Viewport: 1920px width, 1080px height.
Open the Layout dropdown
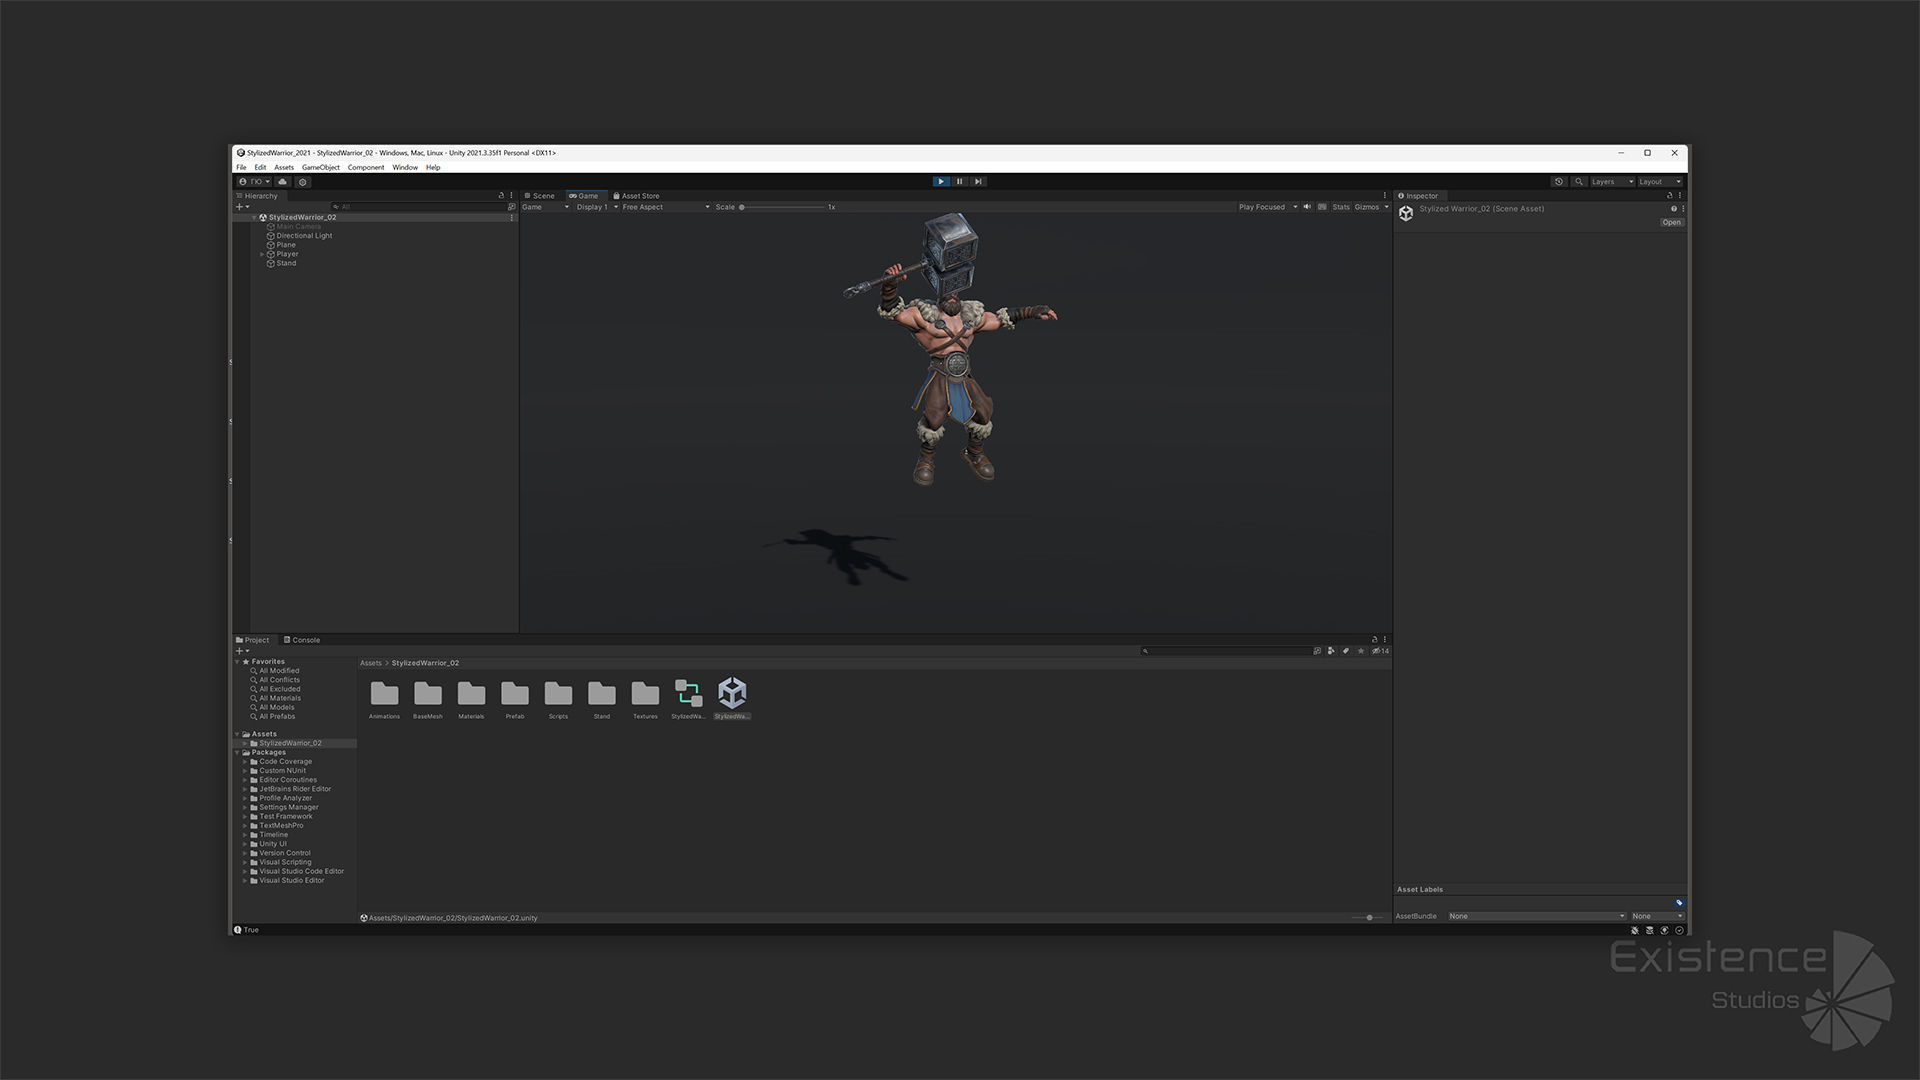click(1660, 182)
